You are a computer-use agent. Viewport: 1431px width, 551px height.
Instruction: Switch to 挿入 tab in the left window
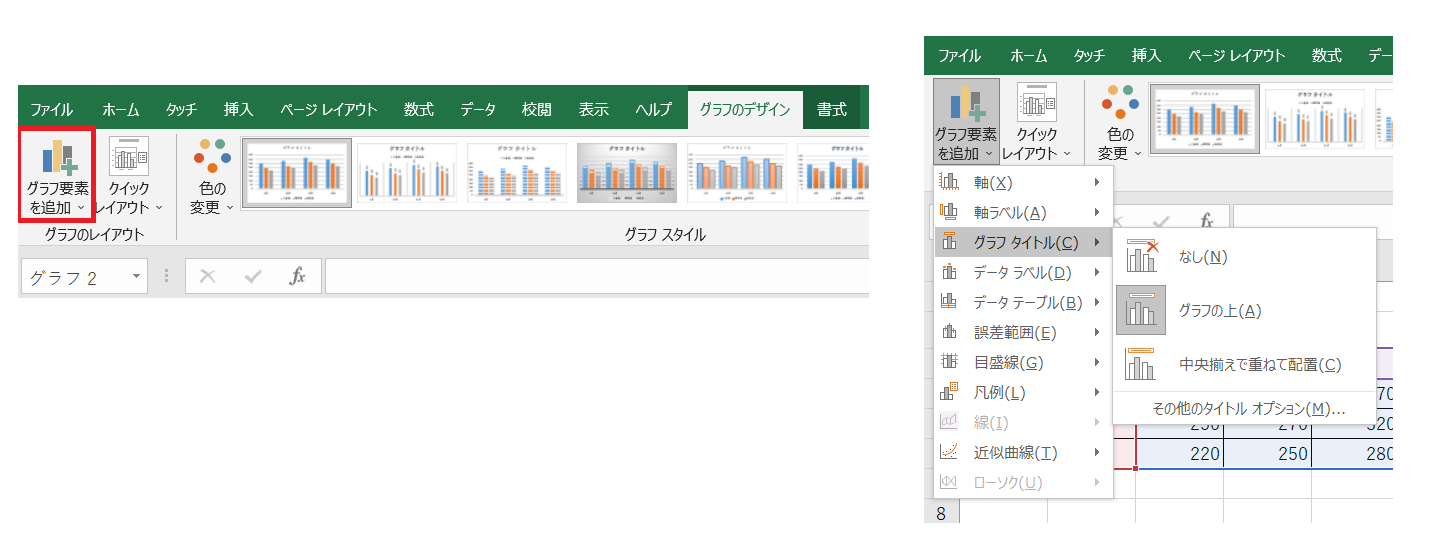pyautogui.click(x=238, y=110)
